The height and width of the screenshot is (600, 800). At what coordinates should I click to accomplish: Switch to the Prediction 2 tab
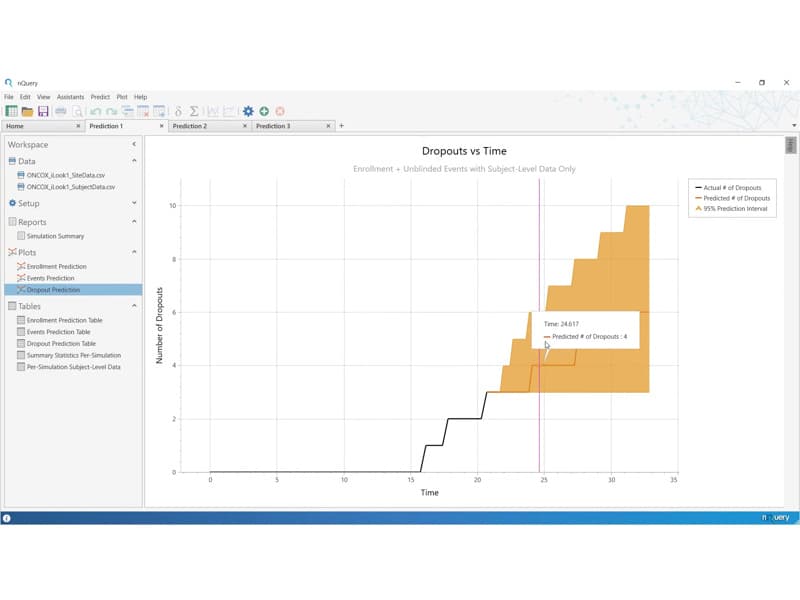(x=190, y=126)
